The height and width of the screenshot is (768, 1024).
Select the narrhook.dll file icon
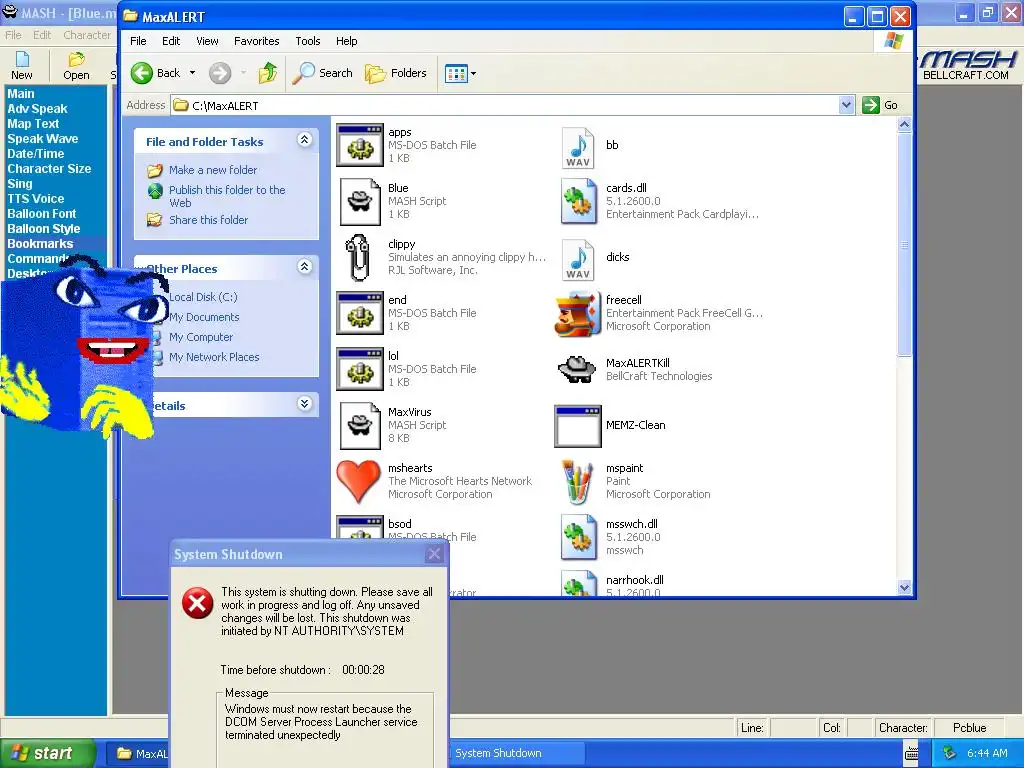click(x=577, y=583)
